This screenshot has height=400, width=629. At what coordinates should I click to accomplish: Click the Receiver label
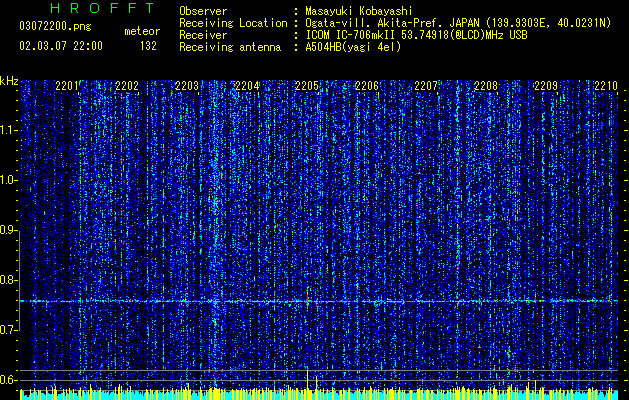(x=203, y=35)
